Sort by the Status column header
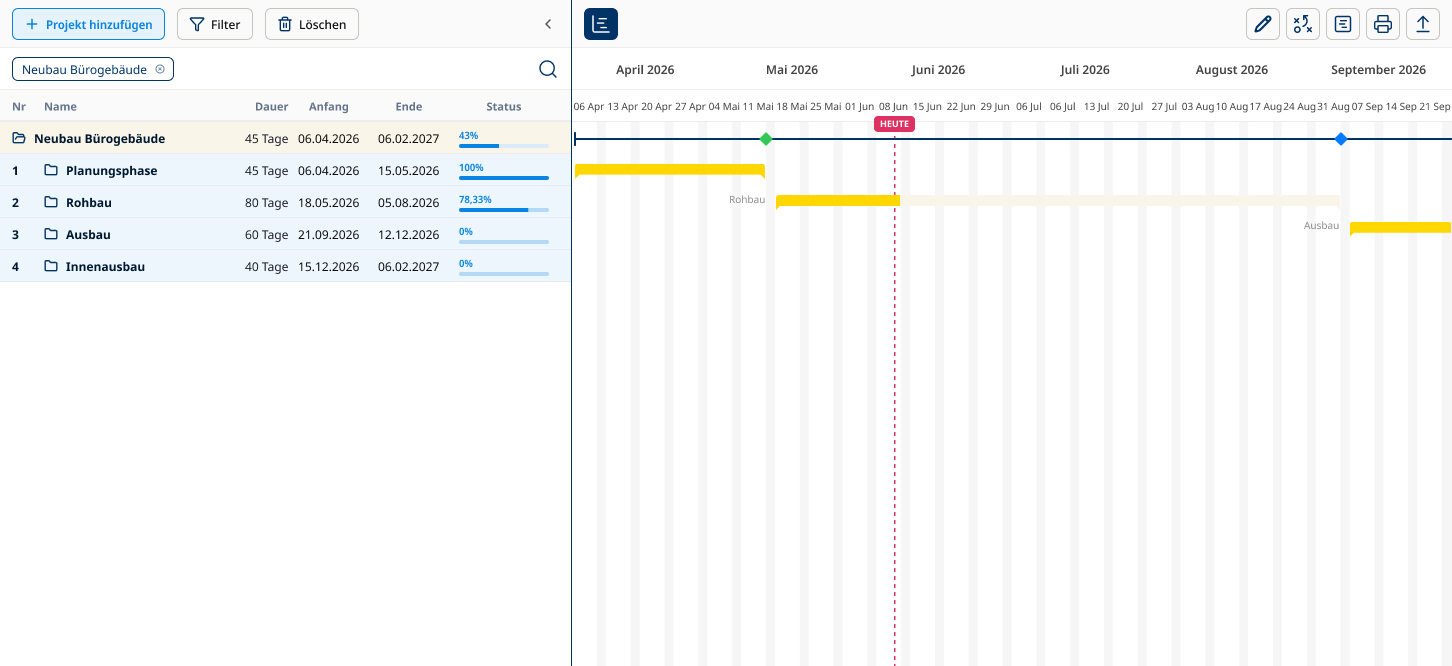Image resolution: width=1452 pixels, height=666 pixels. (x=504, y=107)
